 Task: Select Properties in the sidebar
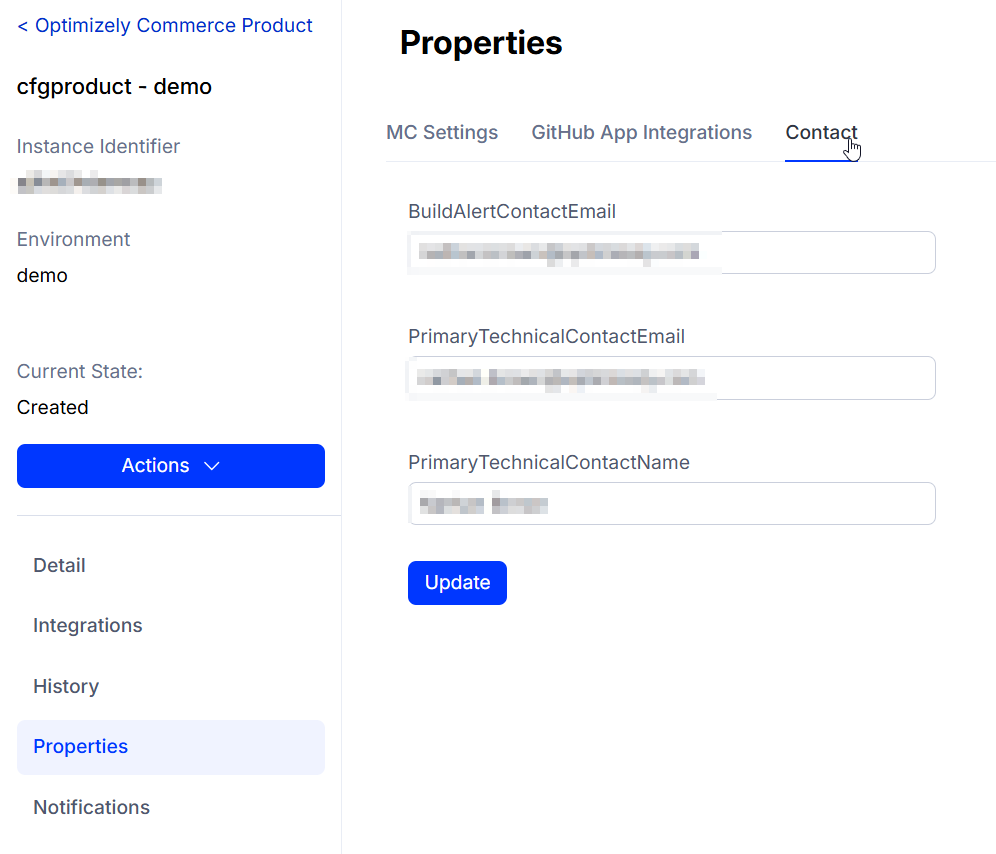[81, 747]
